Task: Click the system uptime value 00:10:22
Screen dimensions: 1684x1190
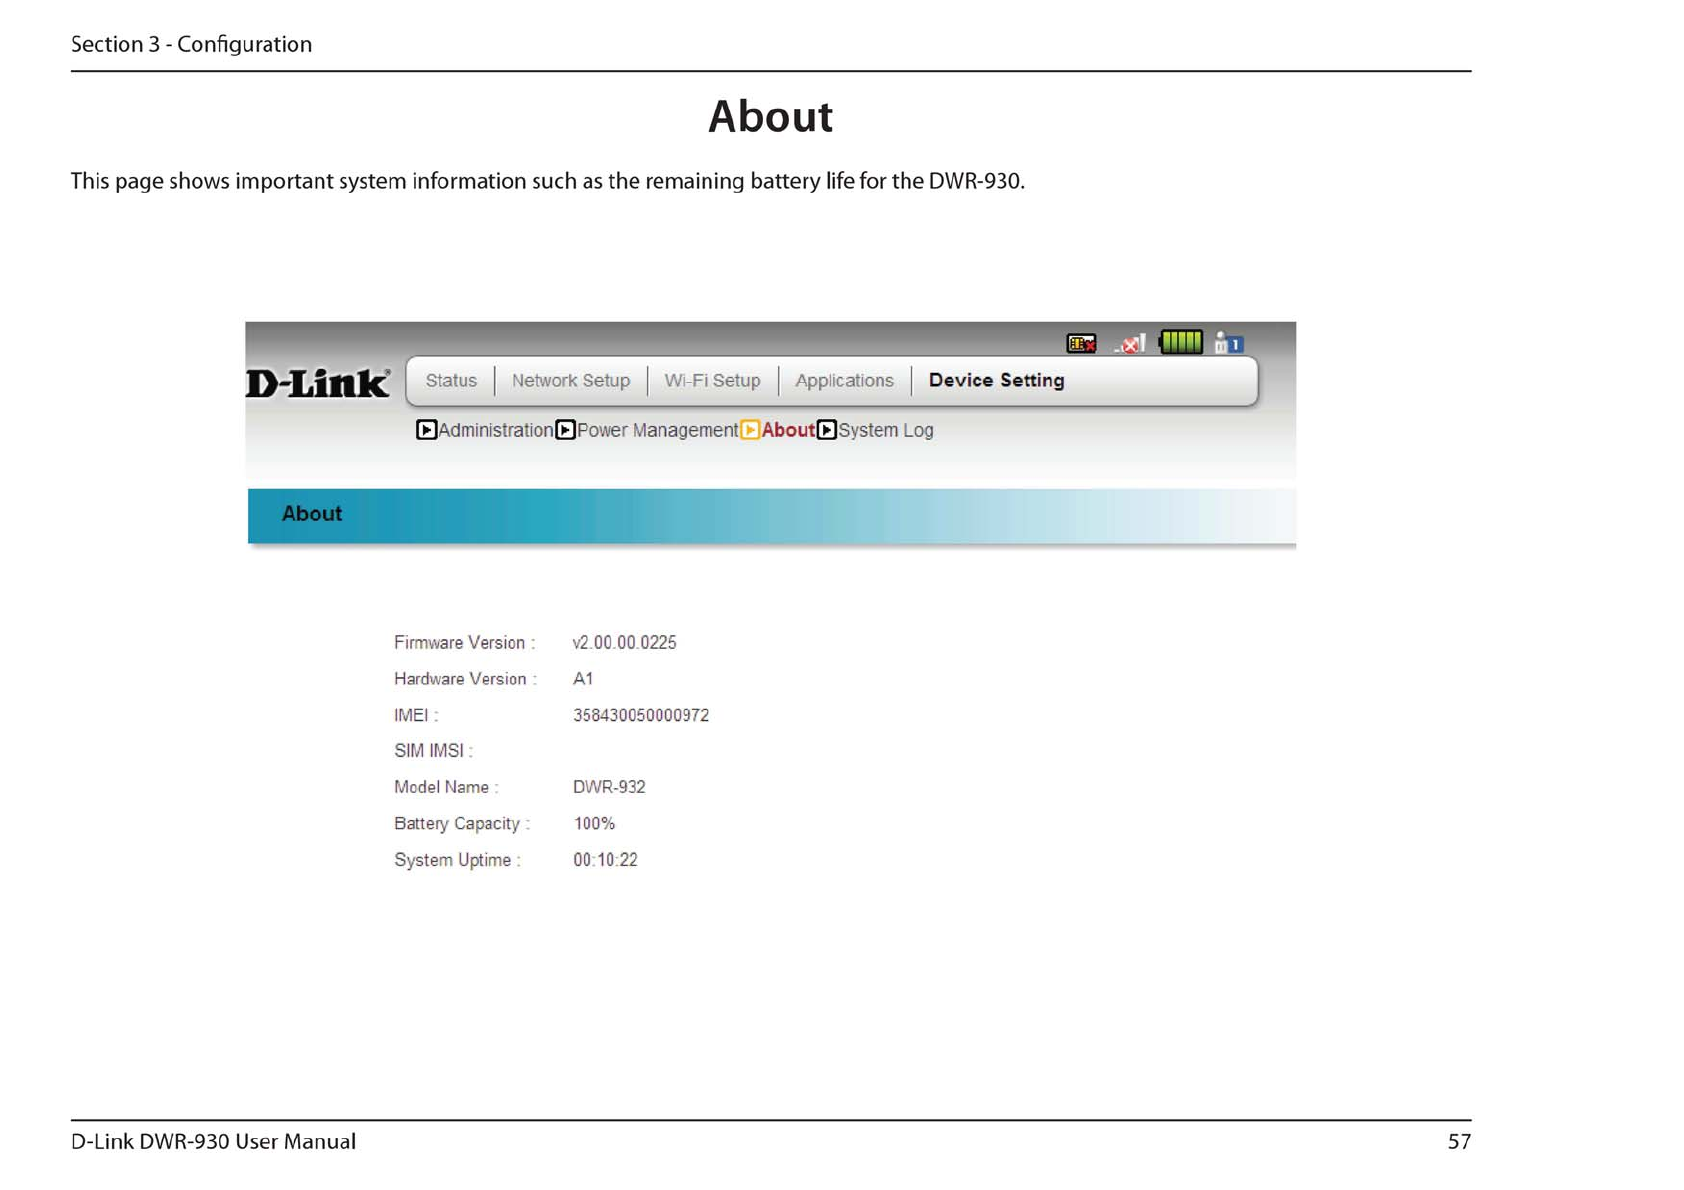Action: [605, 860]
